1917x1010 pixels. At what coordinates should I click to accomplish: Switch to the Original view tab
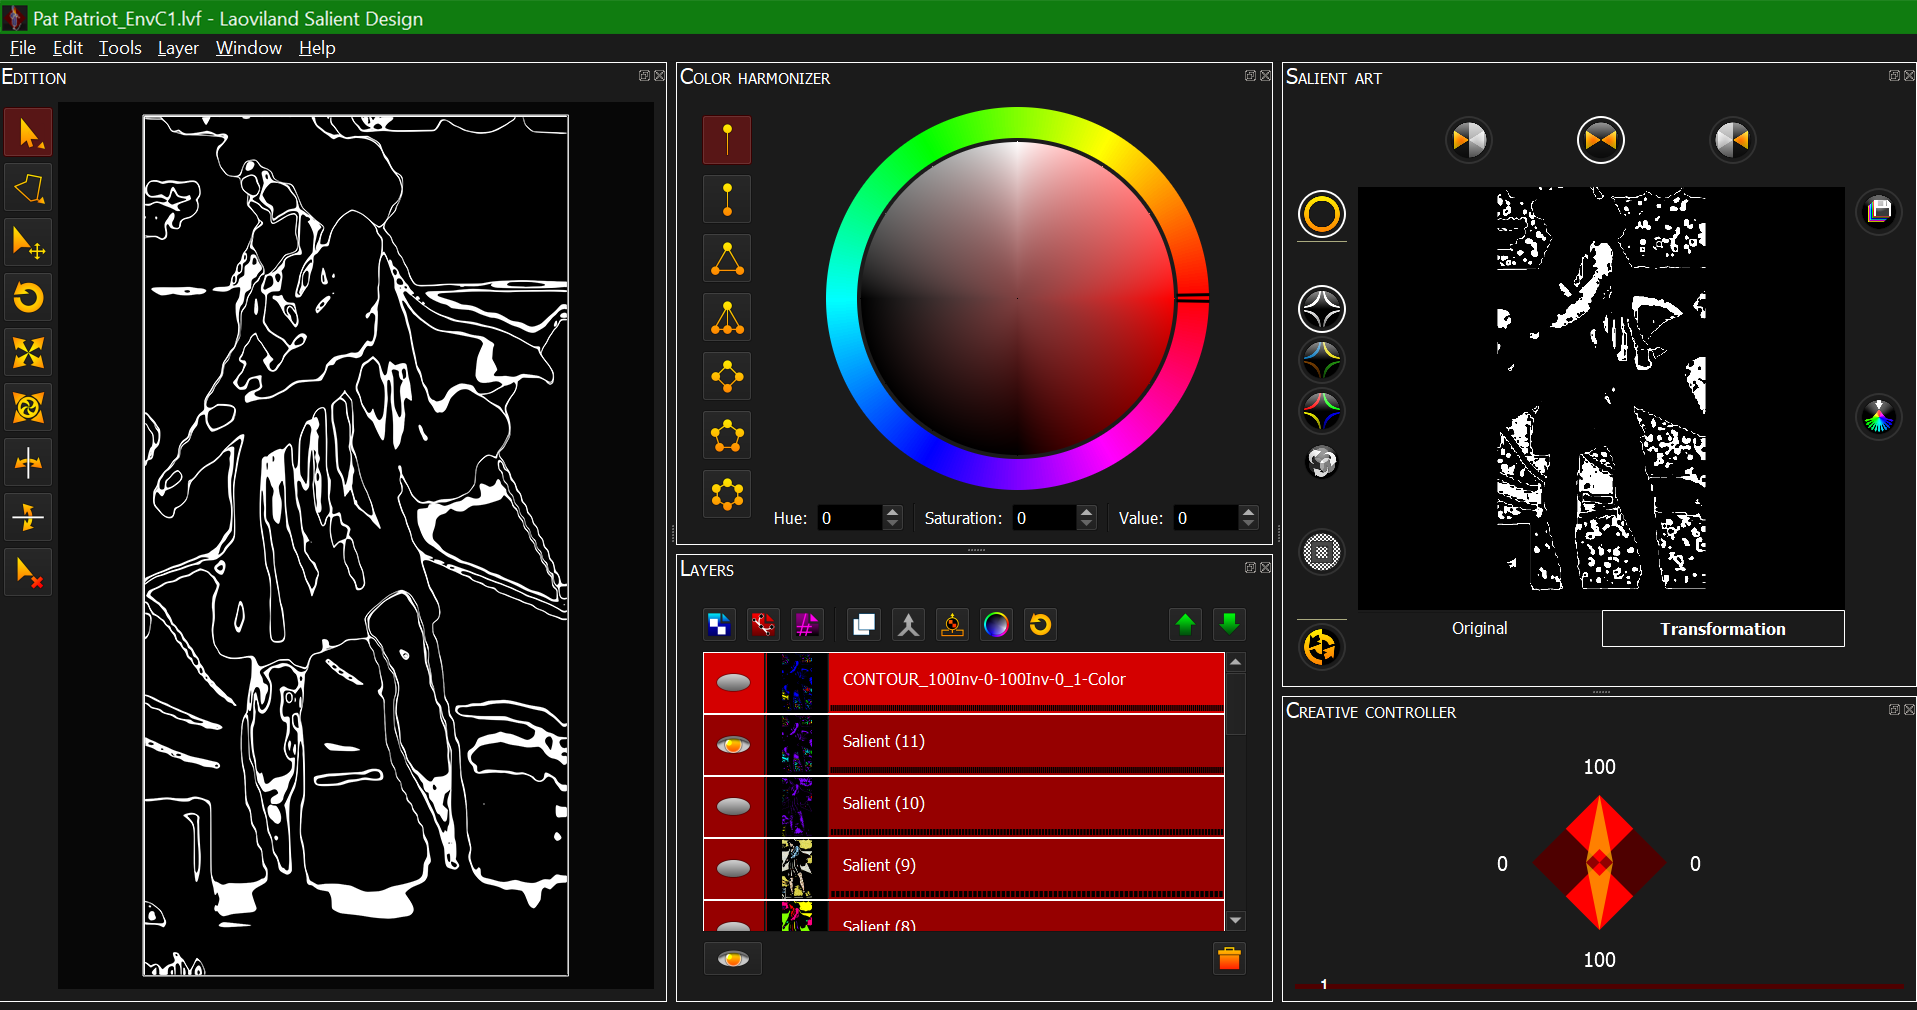[1479, 628]
